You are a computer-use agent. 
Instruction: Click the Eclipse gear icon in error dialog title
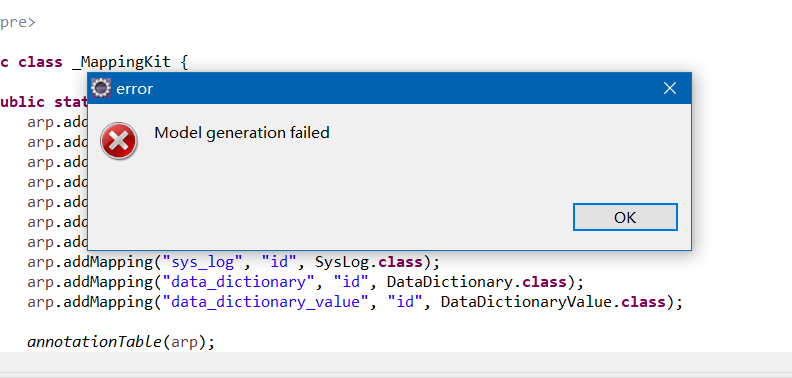[101, 88]
